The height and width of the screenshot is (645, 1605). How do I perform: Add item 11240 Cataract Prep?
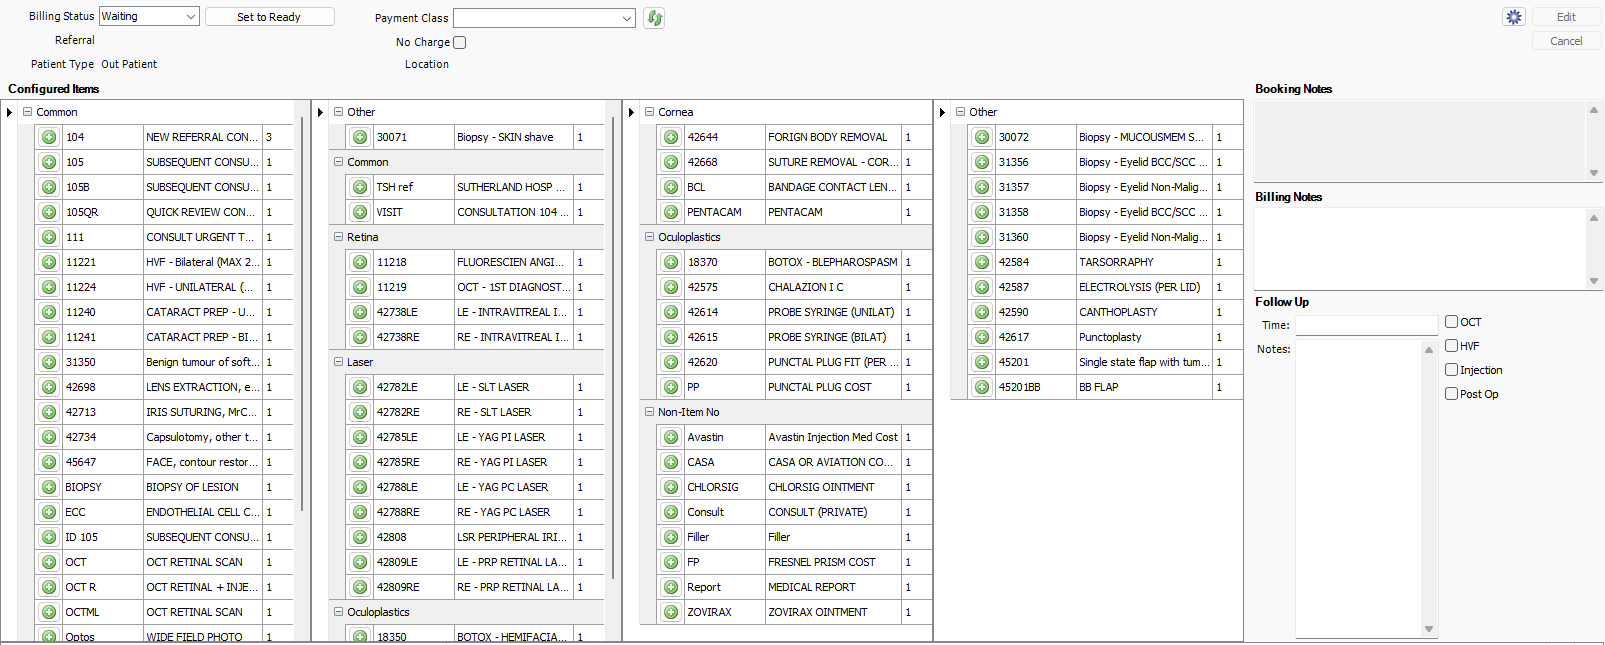click(48, 312)
